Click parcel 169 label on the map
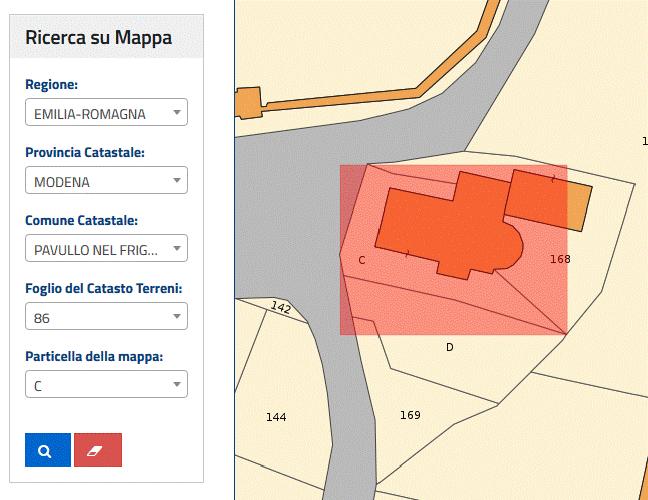This screenshot has height=500, width=648. (410, 415)
